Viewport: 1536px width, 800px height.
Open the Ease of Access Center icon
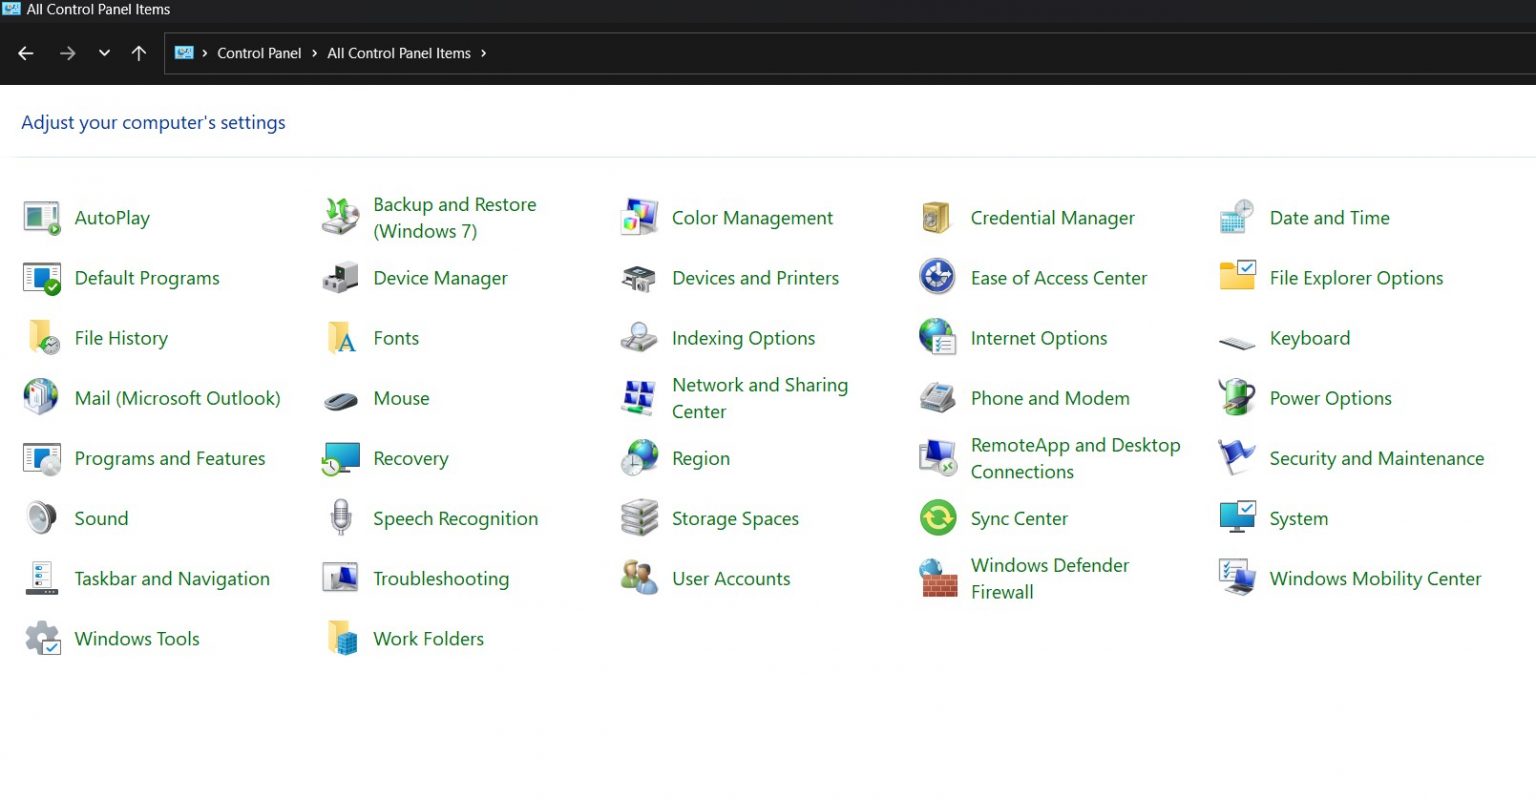pos(937,277)
